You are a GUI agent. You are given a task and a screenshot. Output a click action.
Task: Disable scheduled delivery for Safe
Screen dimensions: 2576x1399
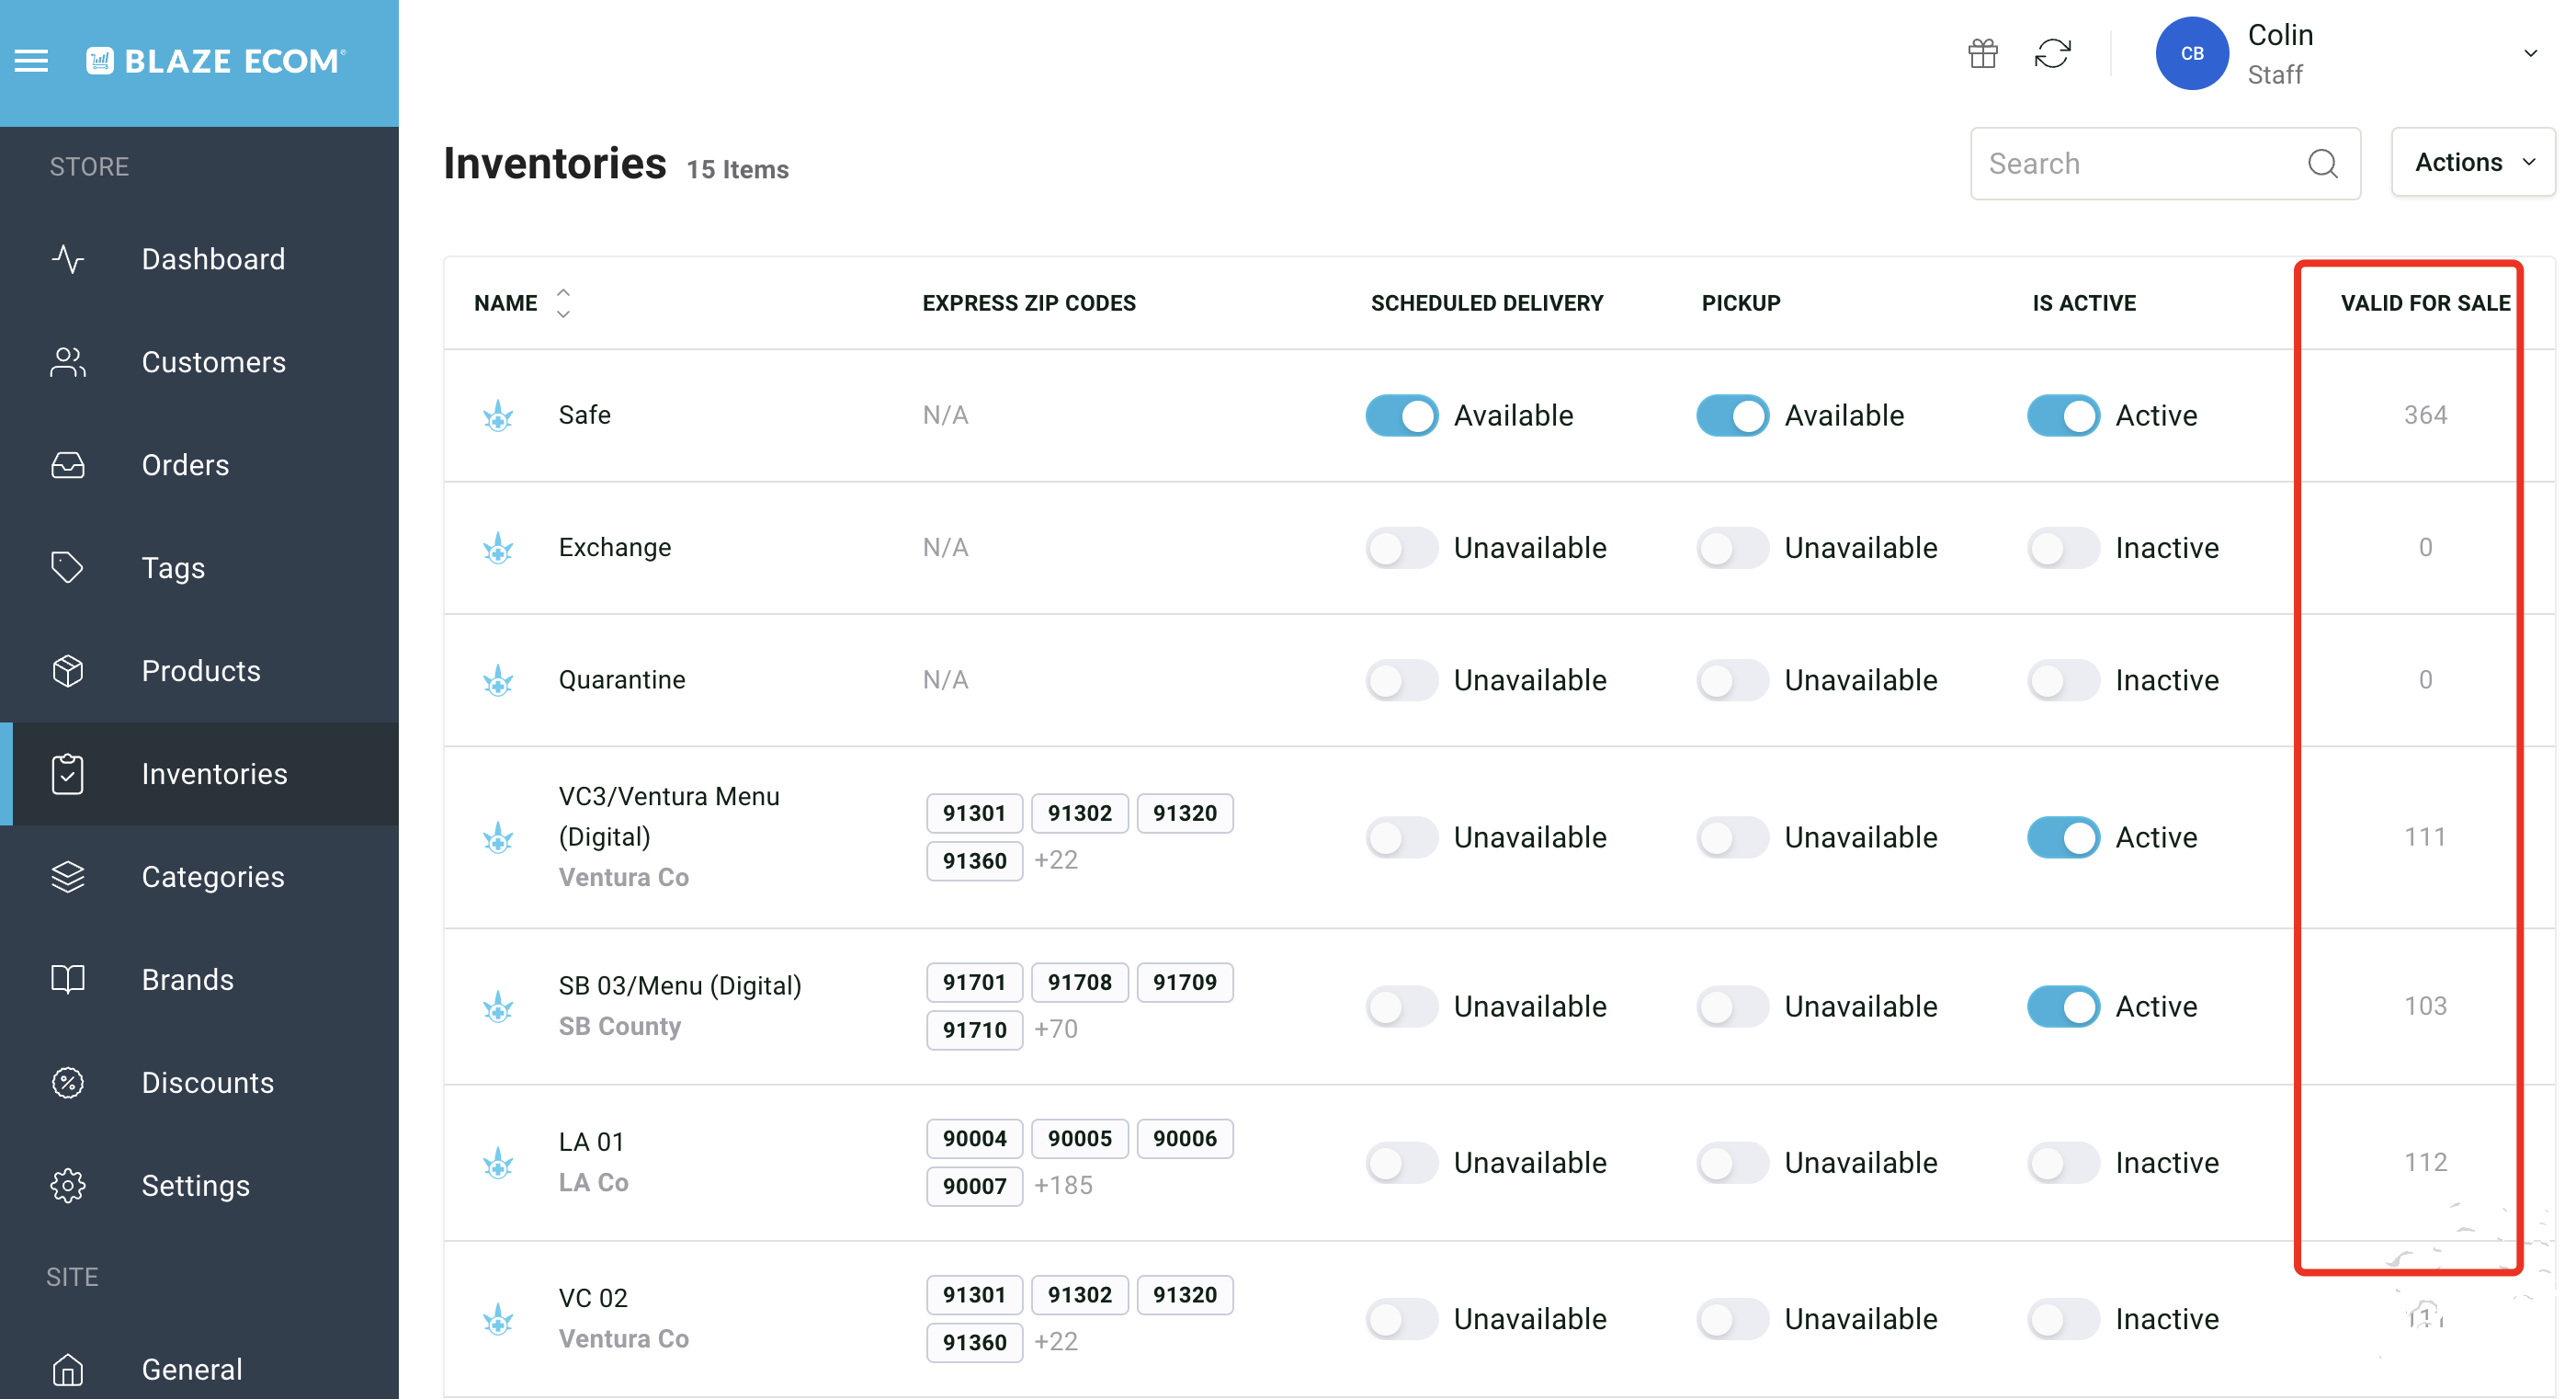coord(1401,415)
